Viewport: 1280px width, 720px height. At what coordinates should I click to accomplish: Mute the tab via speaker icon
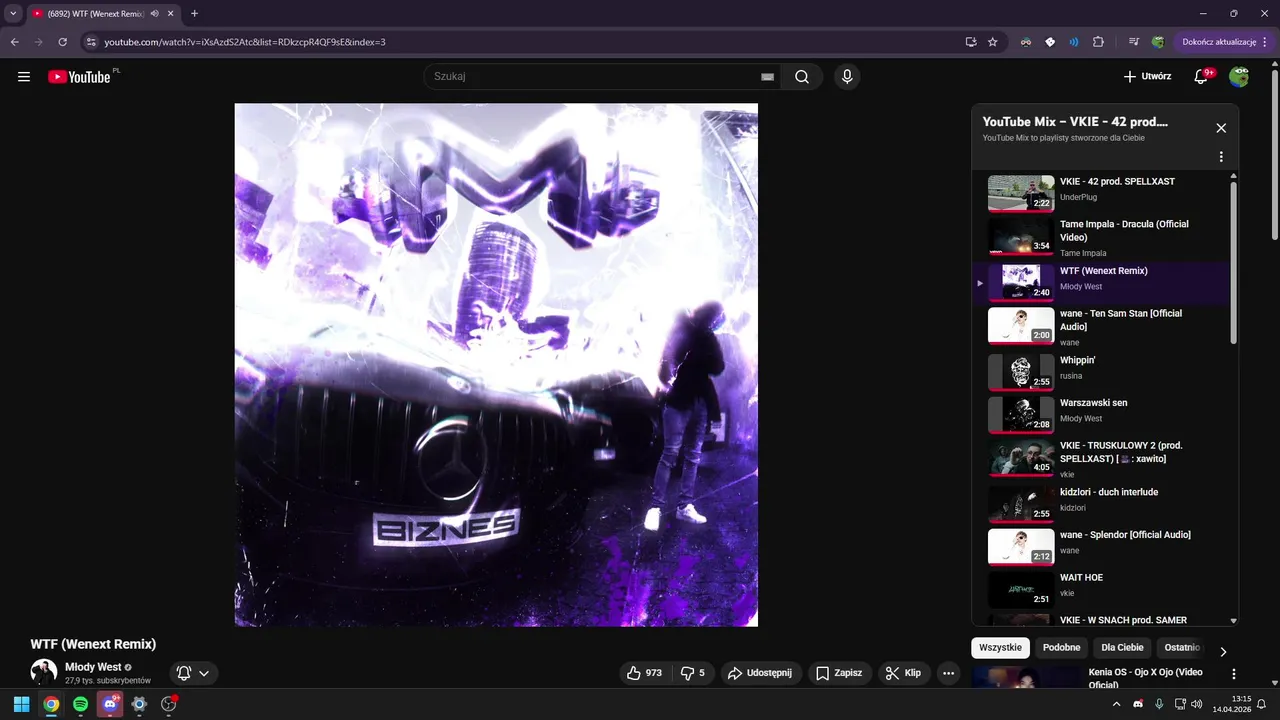pos(155,14)
